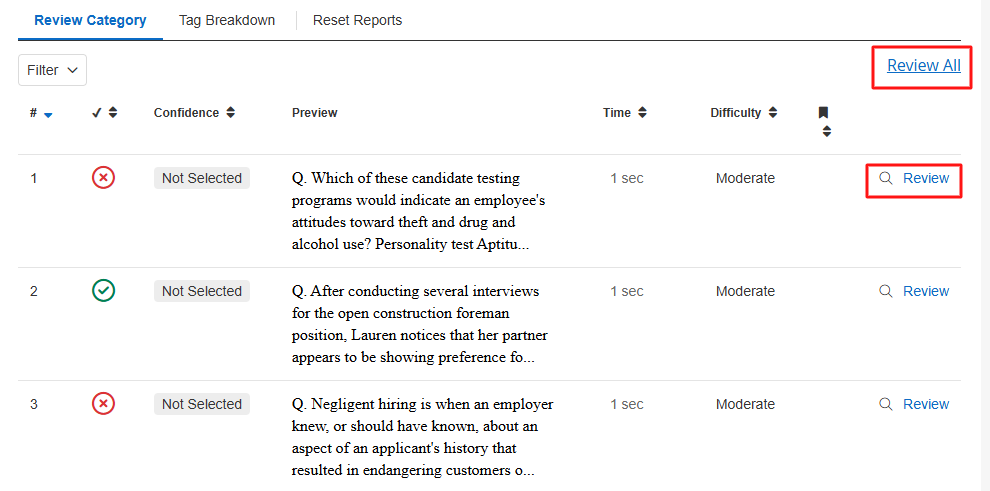Click the magnifier icon in question 1 row
The image size is (990, 491).
click(885, 178)
